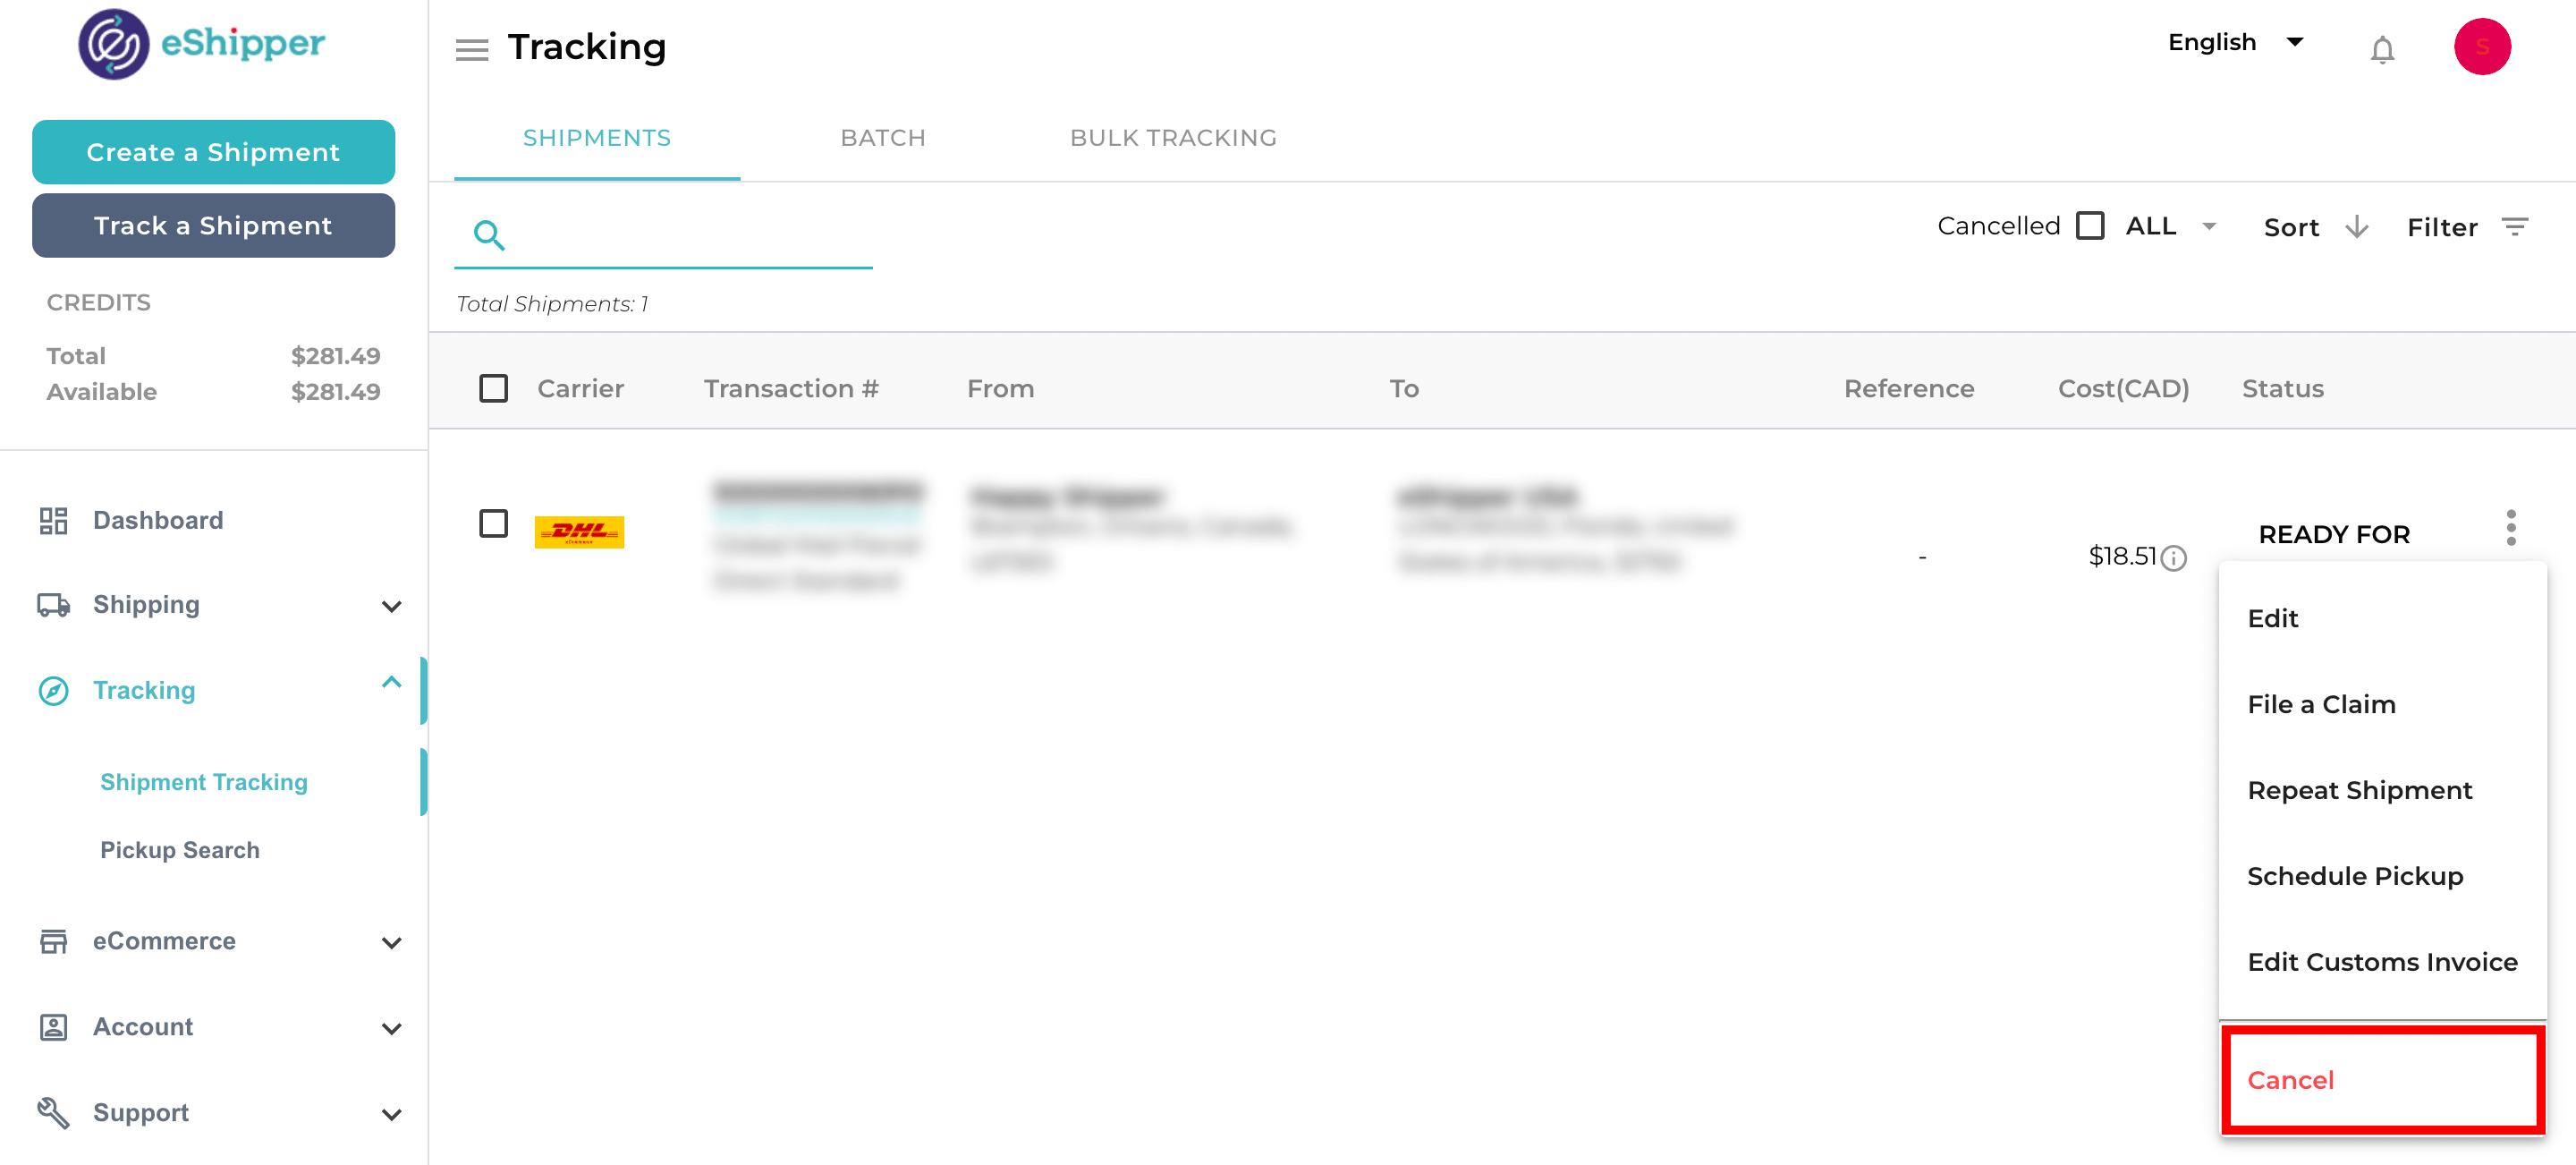Select the DHL shipment row checkbox
The image size is (2576, 1165).
pyautogui.click(x=493, y=523)
